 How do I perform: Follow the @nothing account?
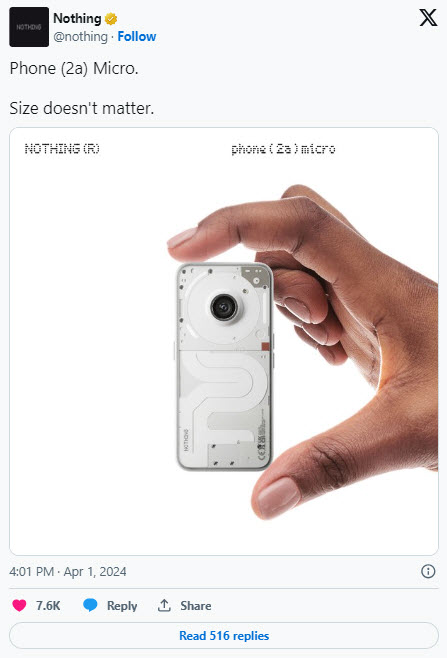137,37
